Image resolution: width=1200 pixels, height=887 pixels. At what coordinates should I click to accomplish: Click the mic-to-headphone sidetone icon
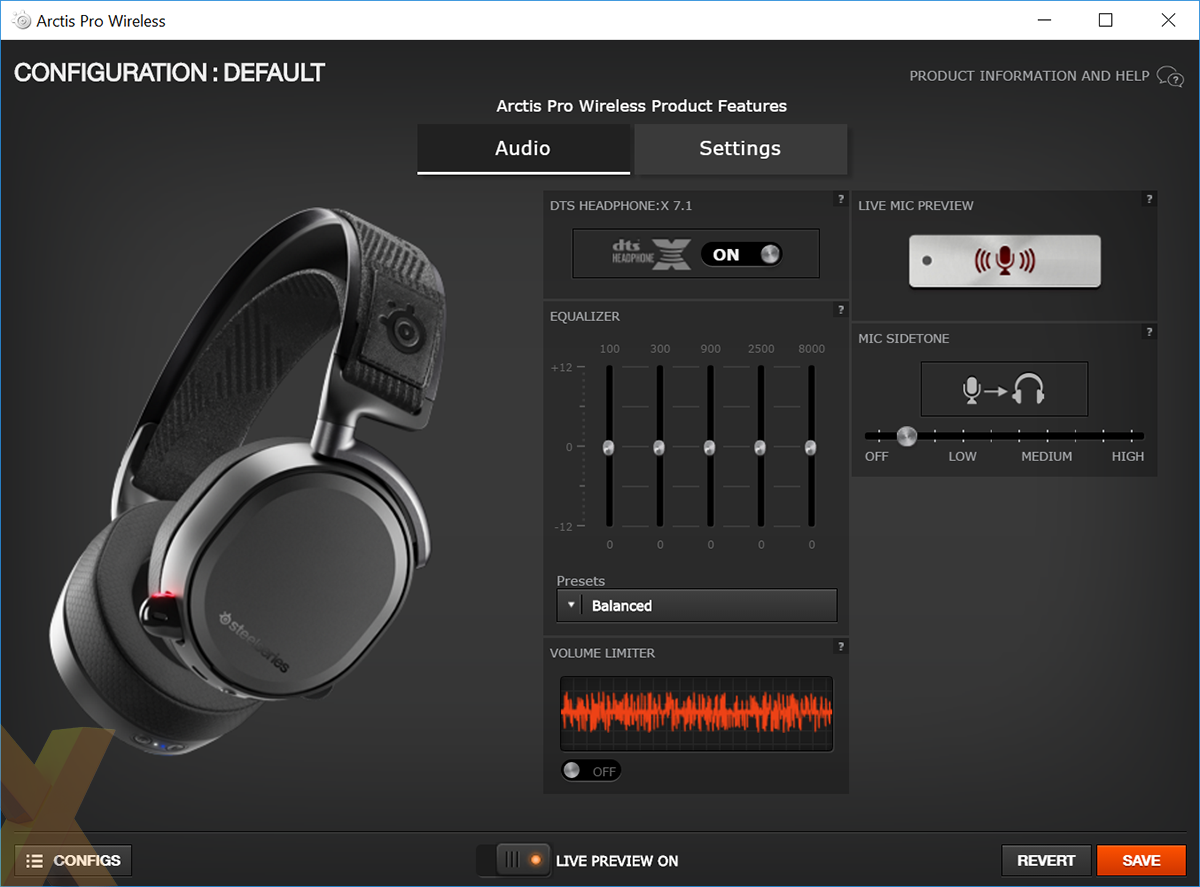(x=1004, y=389)
